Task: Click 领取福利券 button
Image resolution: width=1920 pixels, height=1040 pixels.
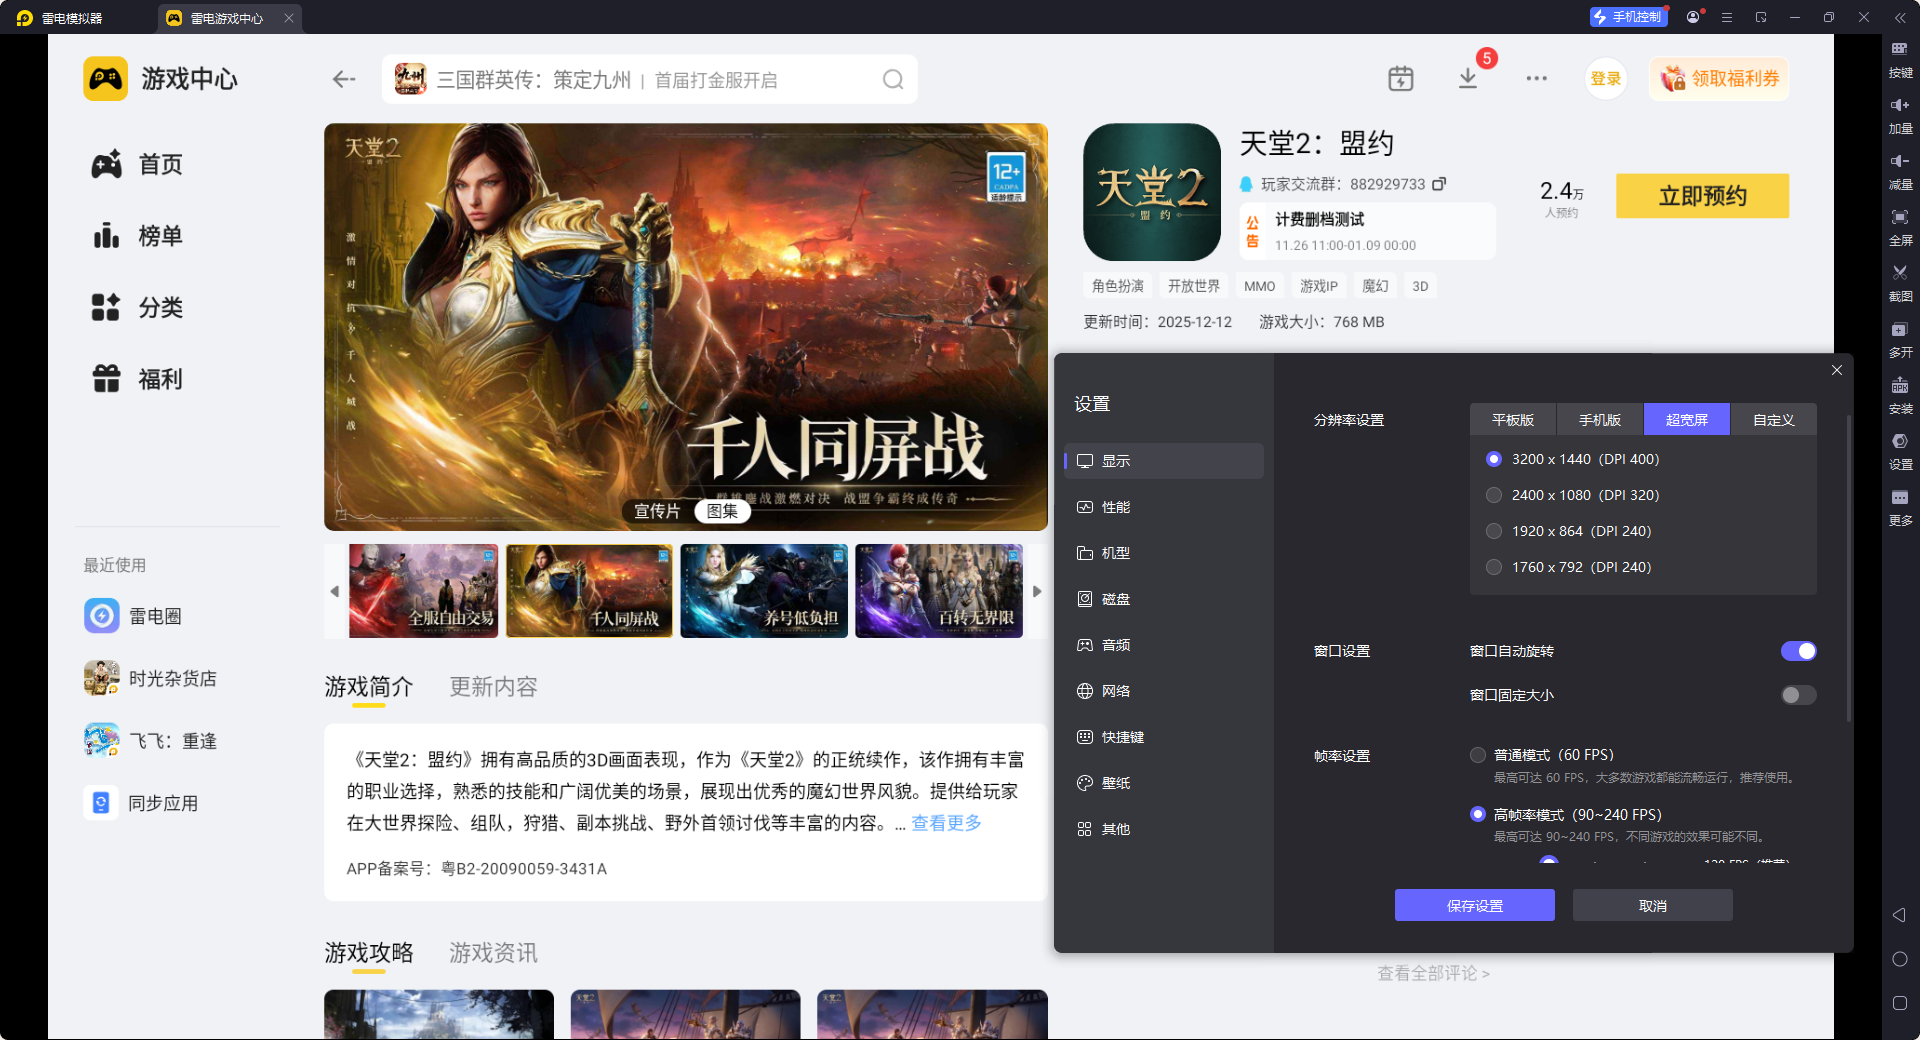Action: click(x=1719, y=79)
